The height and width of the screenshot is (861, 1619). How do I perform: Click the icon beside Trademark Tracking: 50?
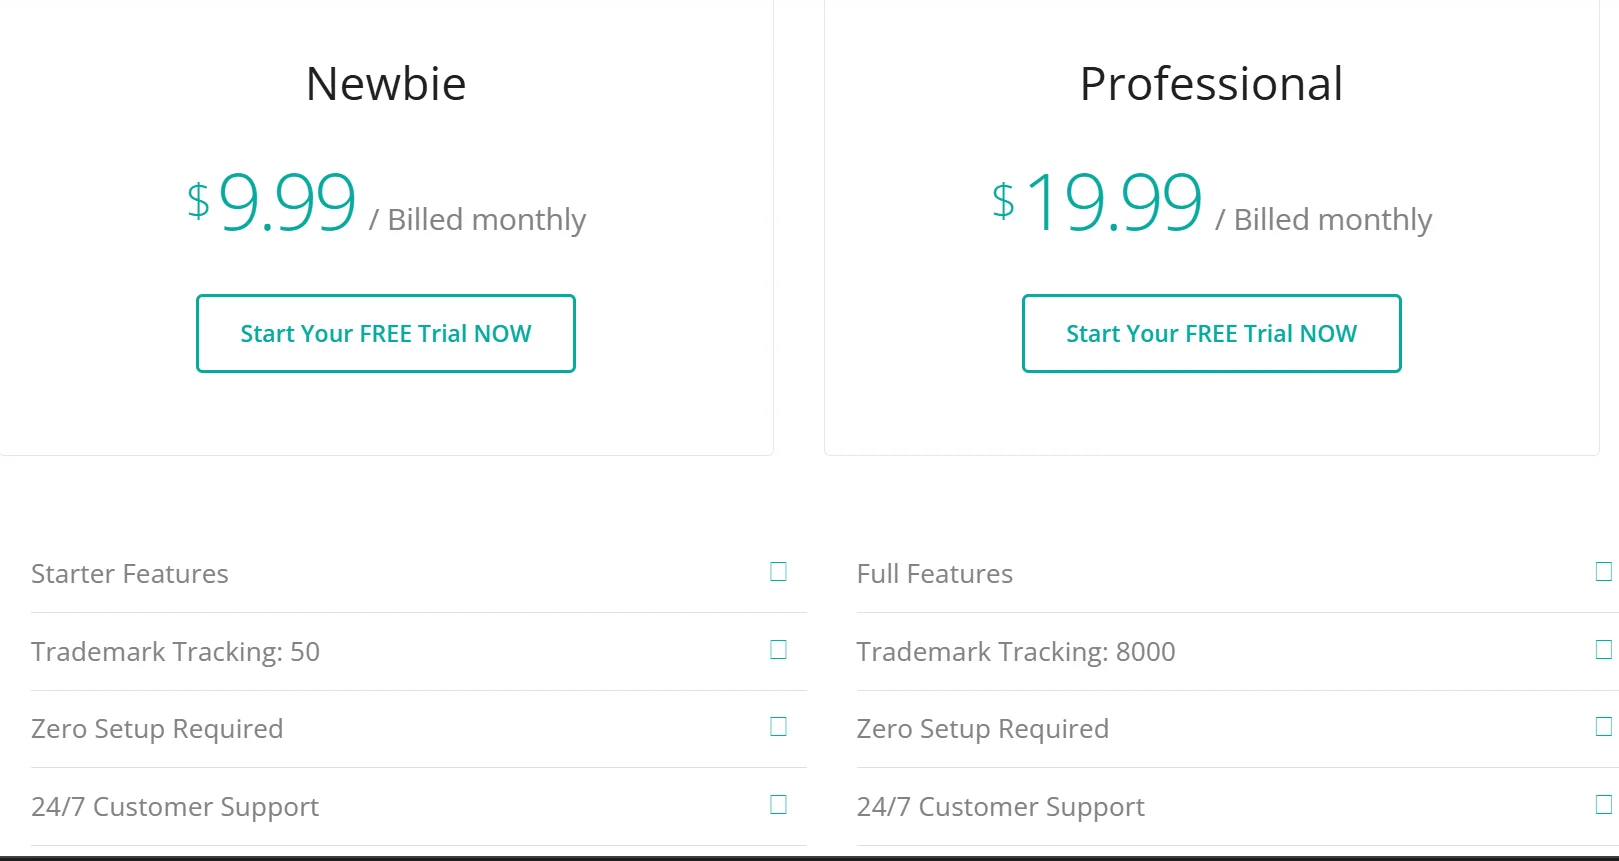pos(778,650)
